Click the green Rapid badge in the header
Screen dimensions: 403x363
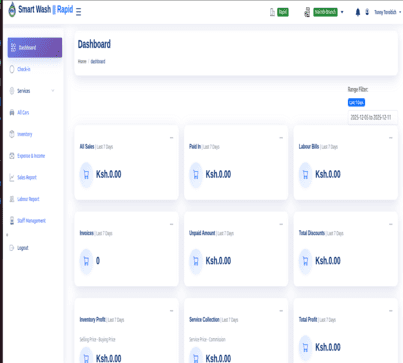point(283,12)
